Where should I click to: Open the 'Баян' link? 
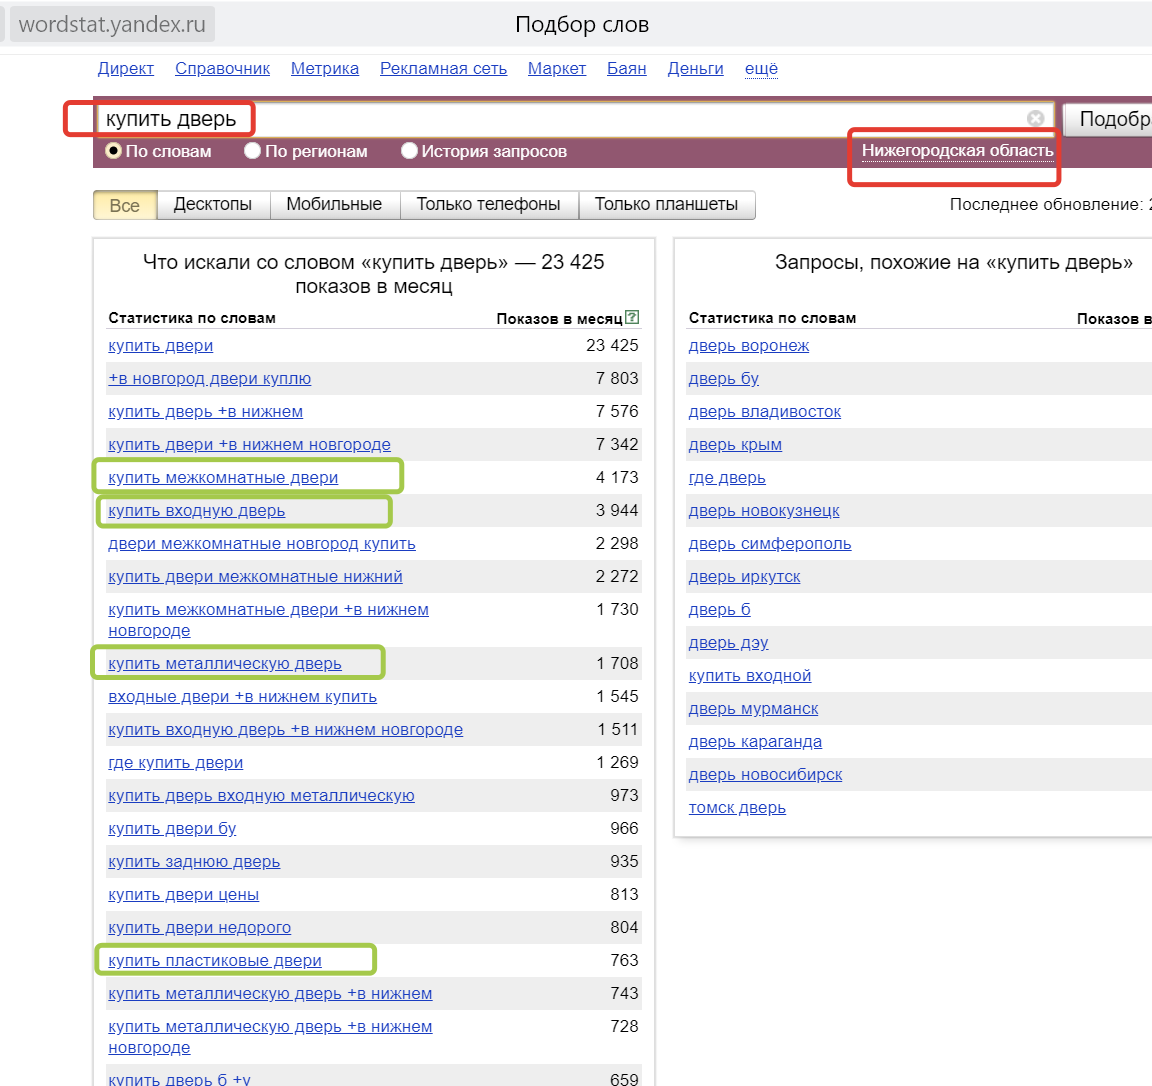point(627,68)
